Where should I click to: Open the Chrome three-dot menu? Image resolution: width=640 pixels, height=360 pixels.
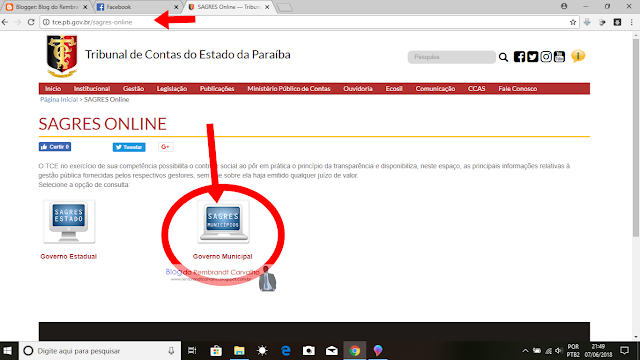(x=632, y=22)
